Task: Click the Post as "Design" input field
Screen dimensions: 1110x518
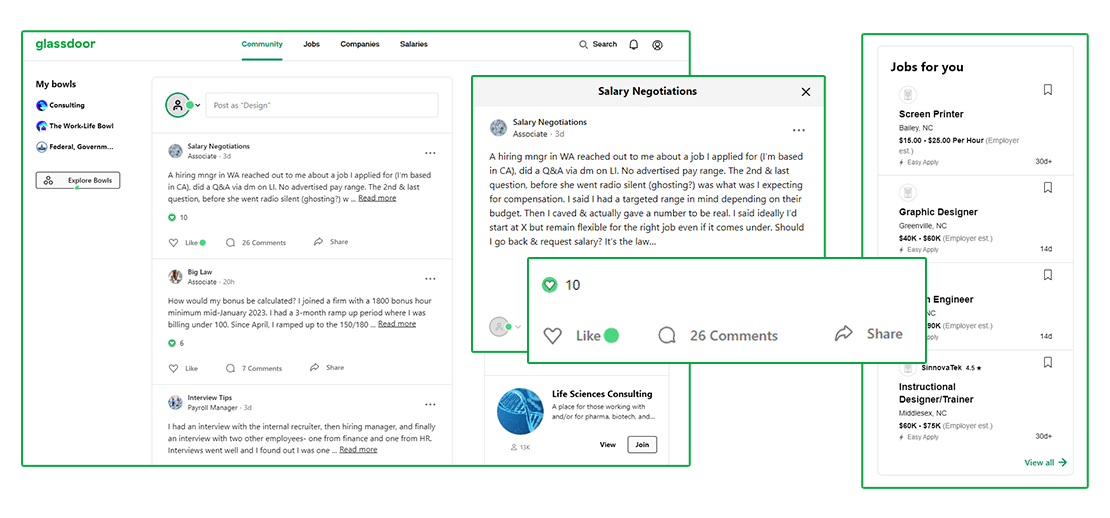Action: point(321,105)
